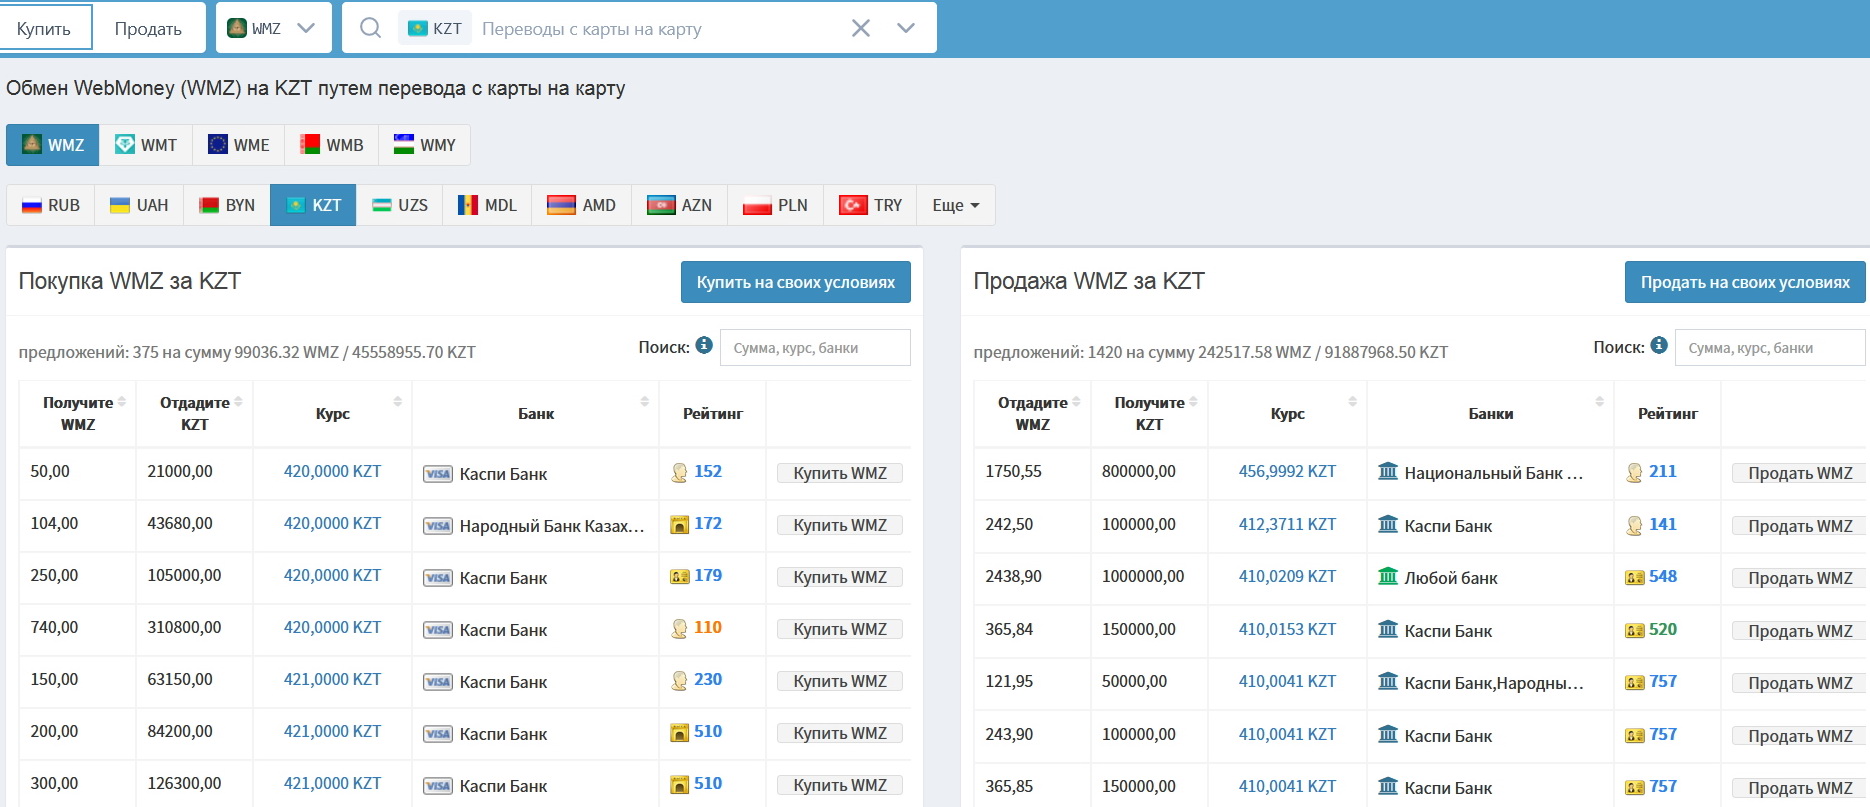The image size is (1870, 807).
Task: Click Продать WMZ for 2438,90 row
Action: click(1800, 578)
